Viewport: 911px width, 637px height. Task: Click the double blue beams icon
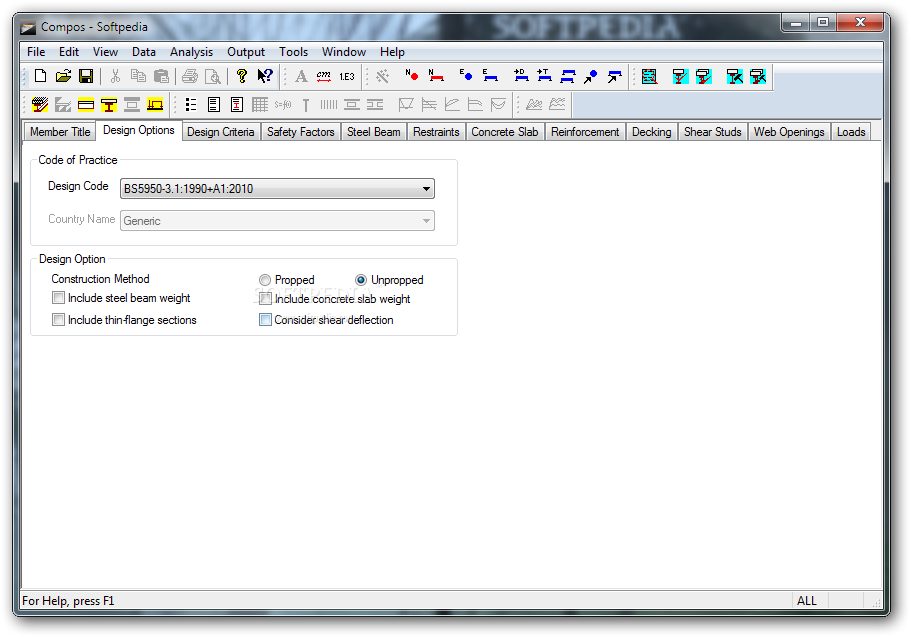click(568, 76)
